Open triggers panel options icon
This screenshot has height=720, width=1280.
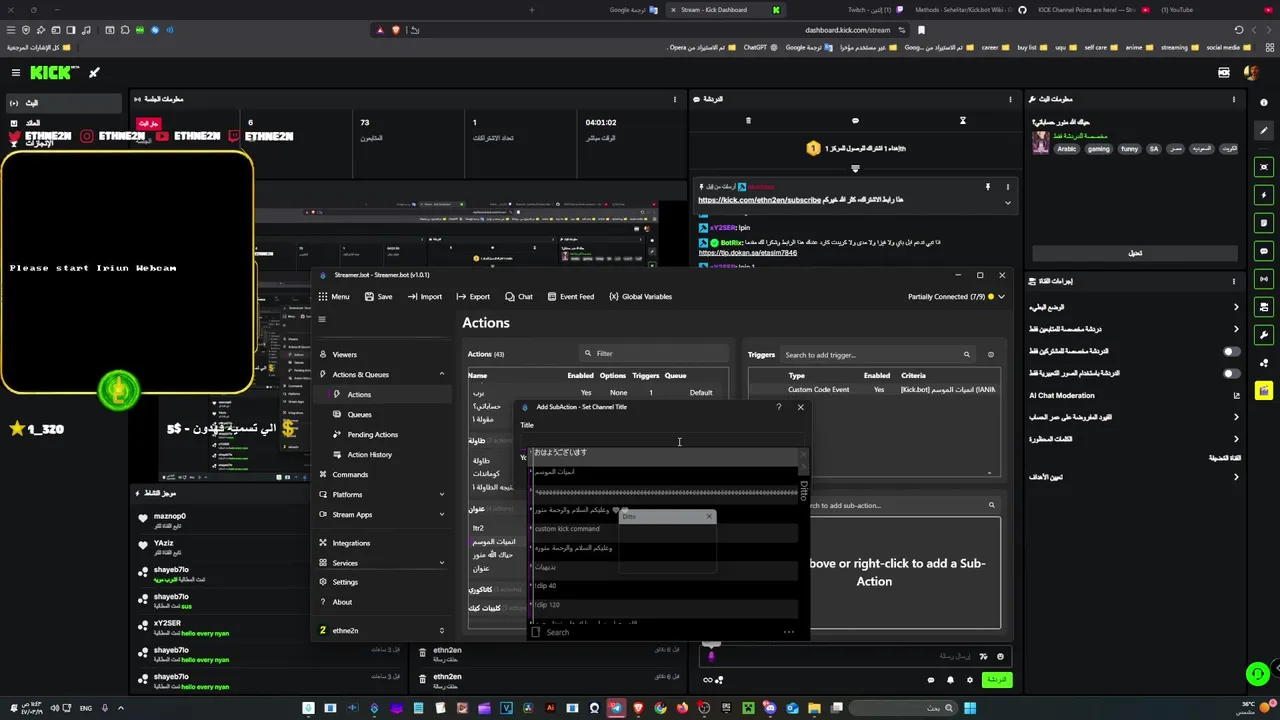click(991, 354)
